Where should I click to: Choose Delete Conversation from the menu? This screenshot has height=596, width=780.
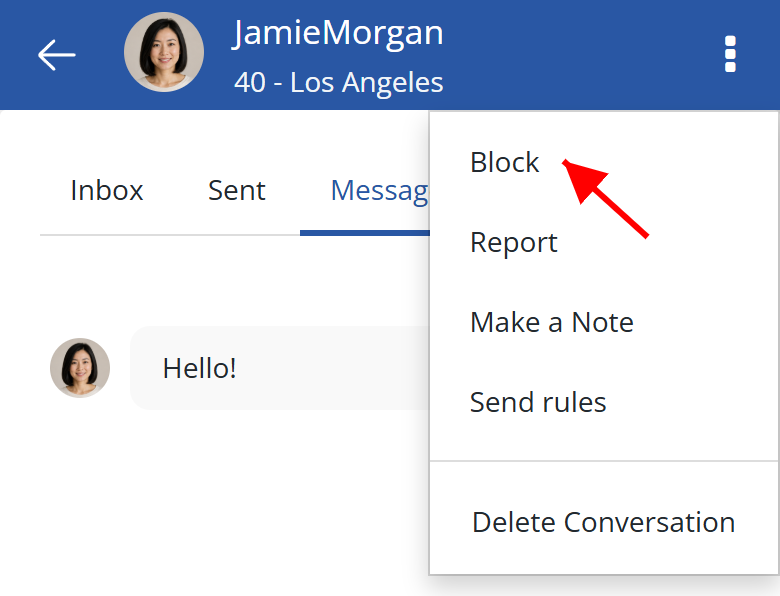[x=603, y=522]
